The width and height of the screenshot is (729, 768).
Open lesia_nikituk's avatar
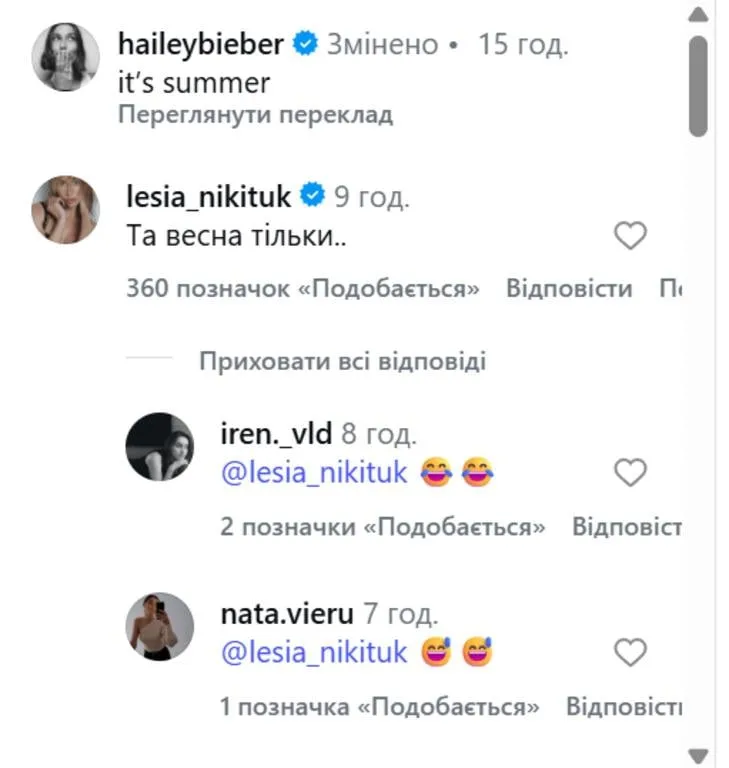click(x=67, y=209)
